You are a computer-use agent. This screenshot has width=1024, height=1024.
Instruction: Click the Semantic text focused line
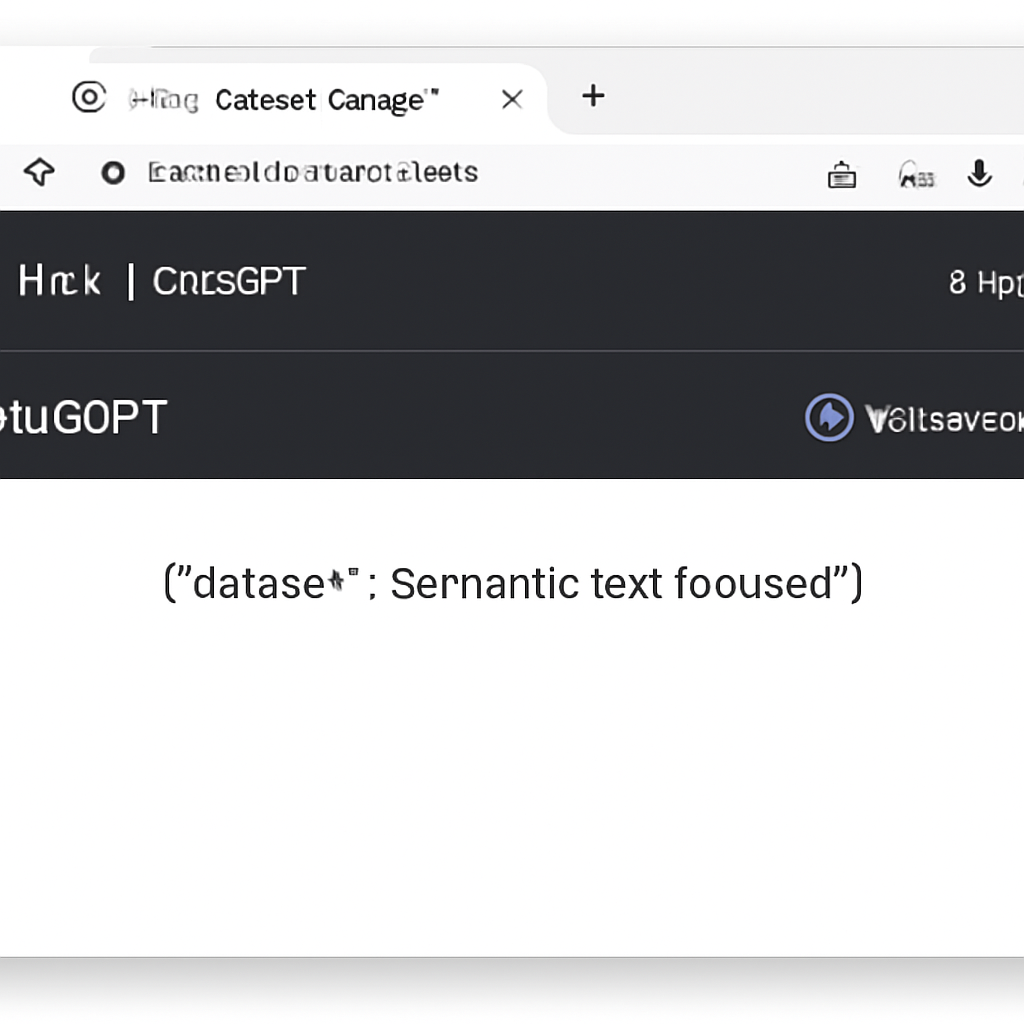513,583
